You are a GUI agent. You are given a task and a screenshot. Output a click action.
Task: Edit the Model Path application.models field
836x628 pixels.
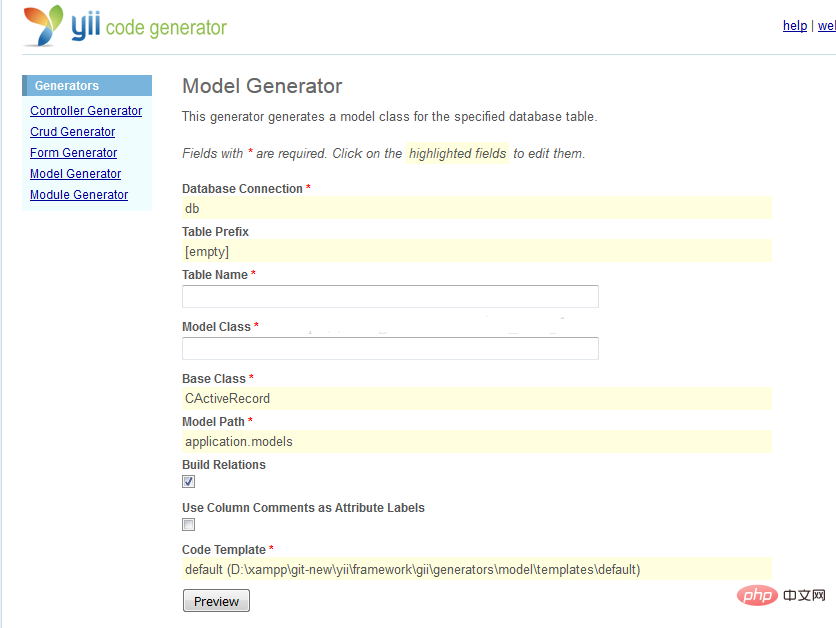click(x=476, y=441)
